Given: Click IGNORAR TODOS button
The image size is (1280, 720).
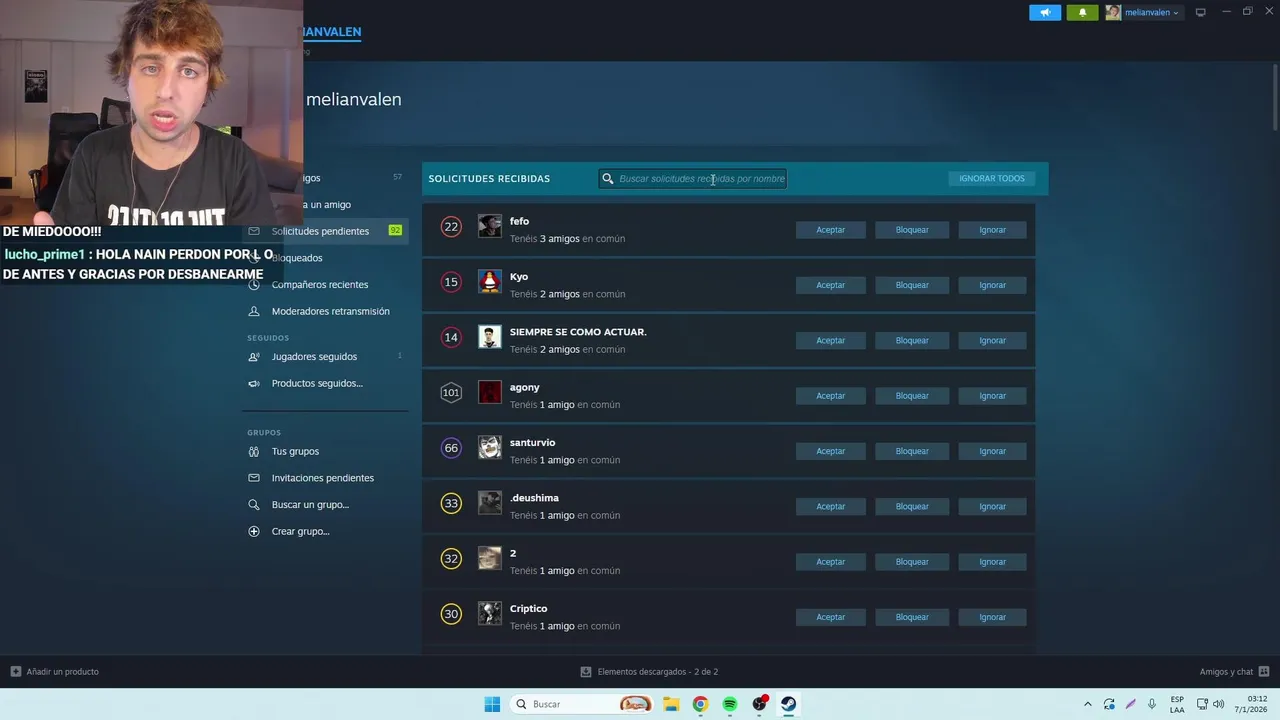Looking at the screenshot, I should click(992, 179).
